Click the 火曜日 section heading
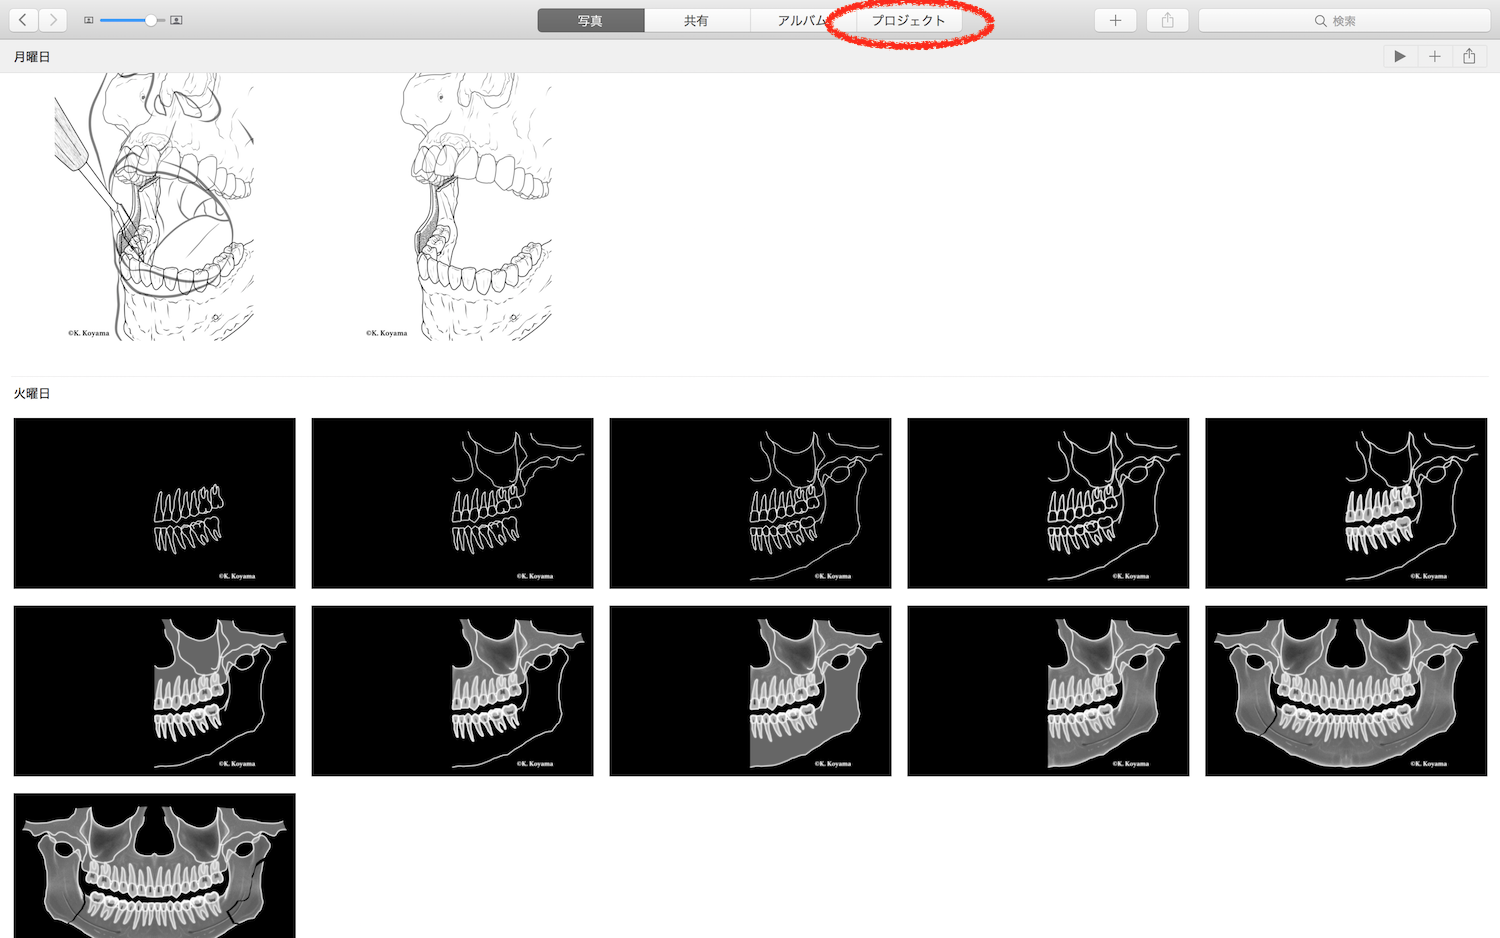This screenshot has height=938, width=1500. coord(32,394)
